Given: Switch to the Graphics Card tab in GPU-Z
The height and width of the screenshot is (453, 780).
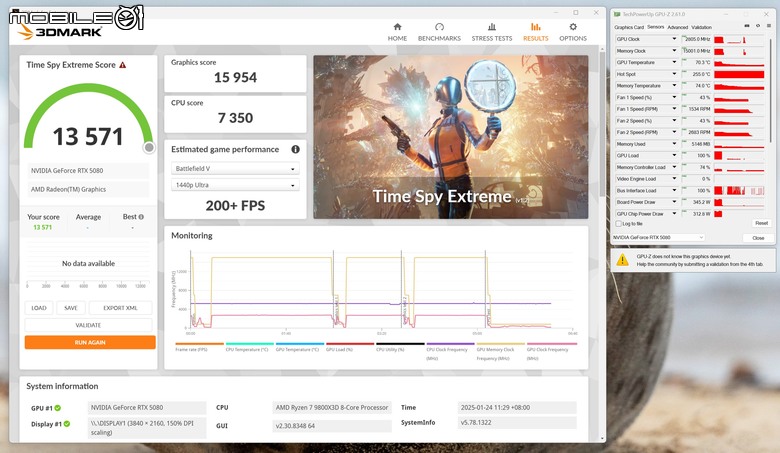Looking at the screenshot, I should click(x=629, y=27).
